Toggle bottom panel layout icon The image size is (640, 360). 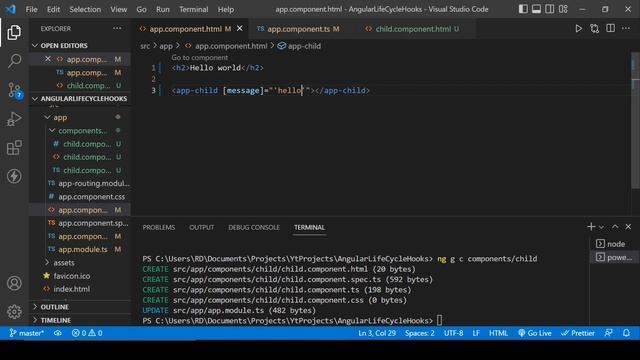536,9
